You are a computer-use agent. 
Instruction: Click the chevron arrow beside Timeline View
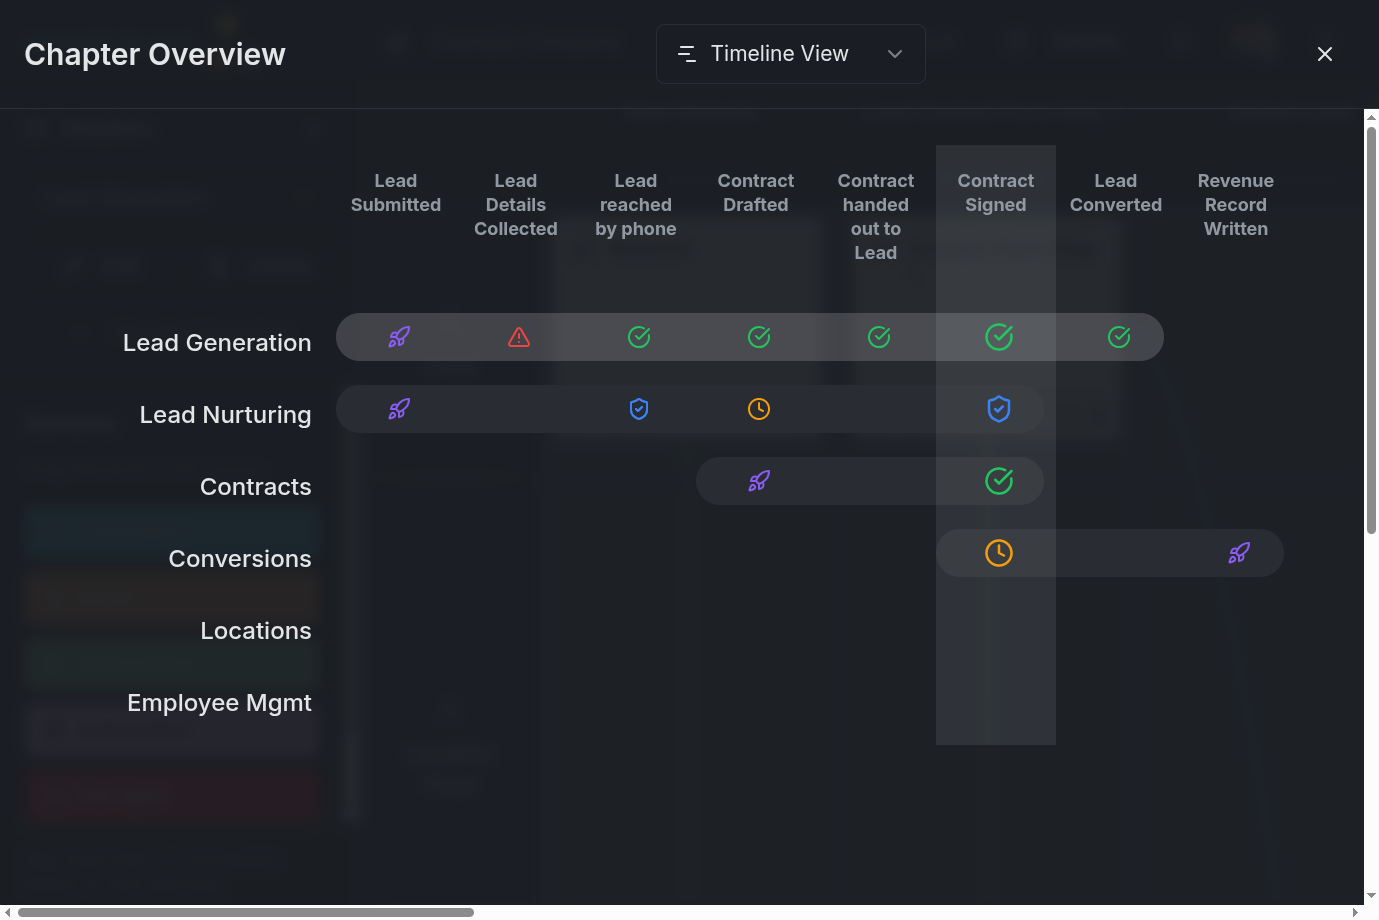[x=895, y=54]
